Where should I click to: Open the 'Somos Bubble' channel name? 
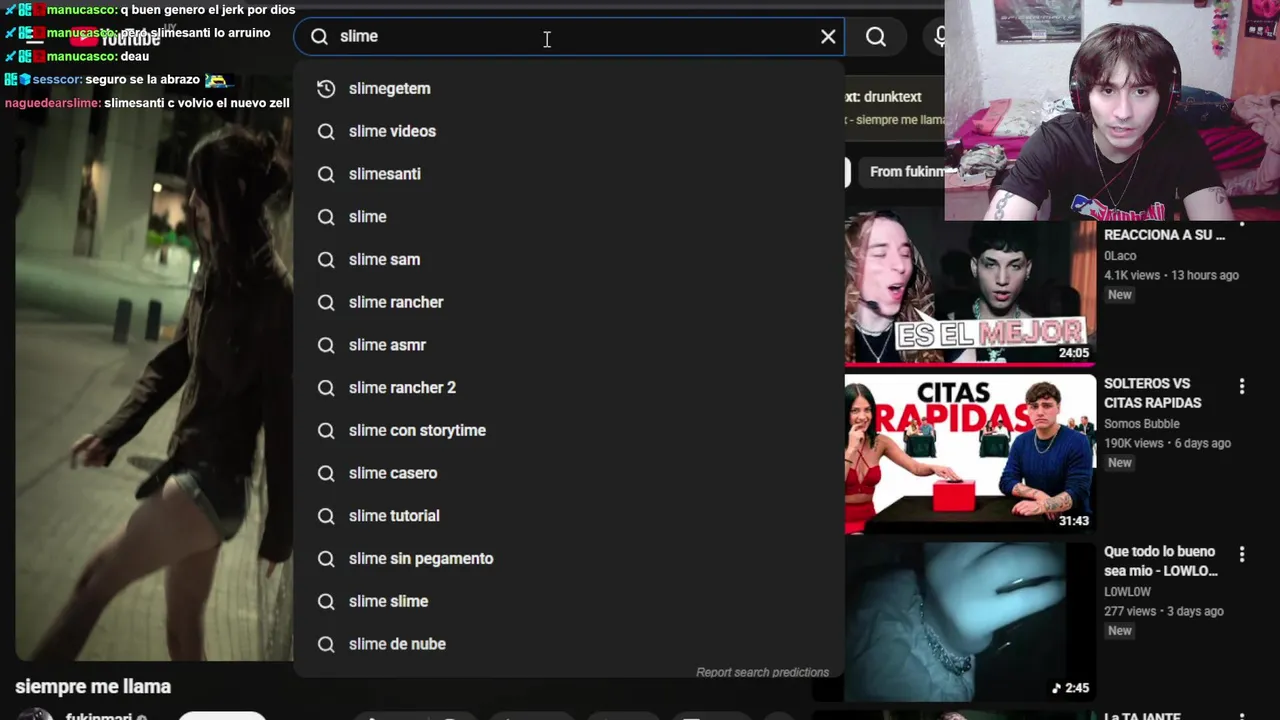click(1142, 424)
